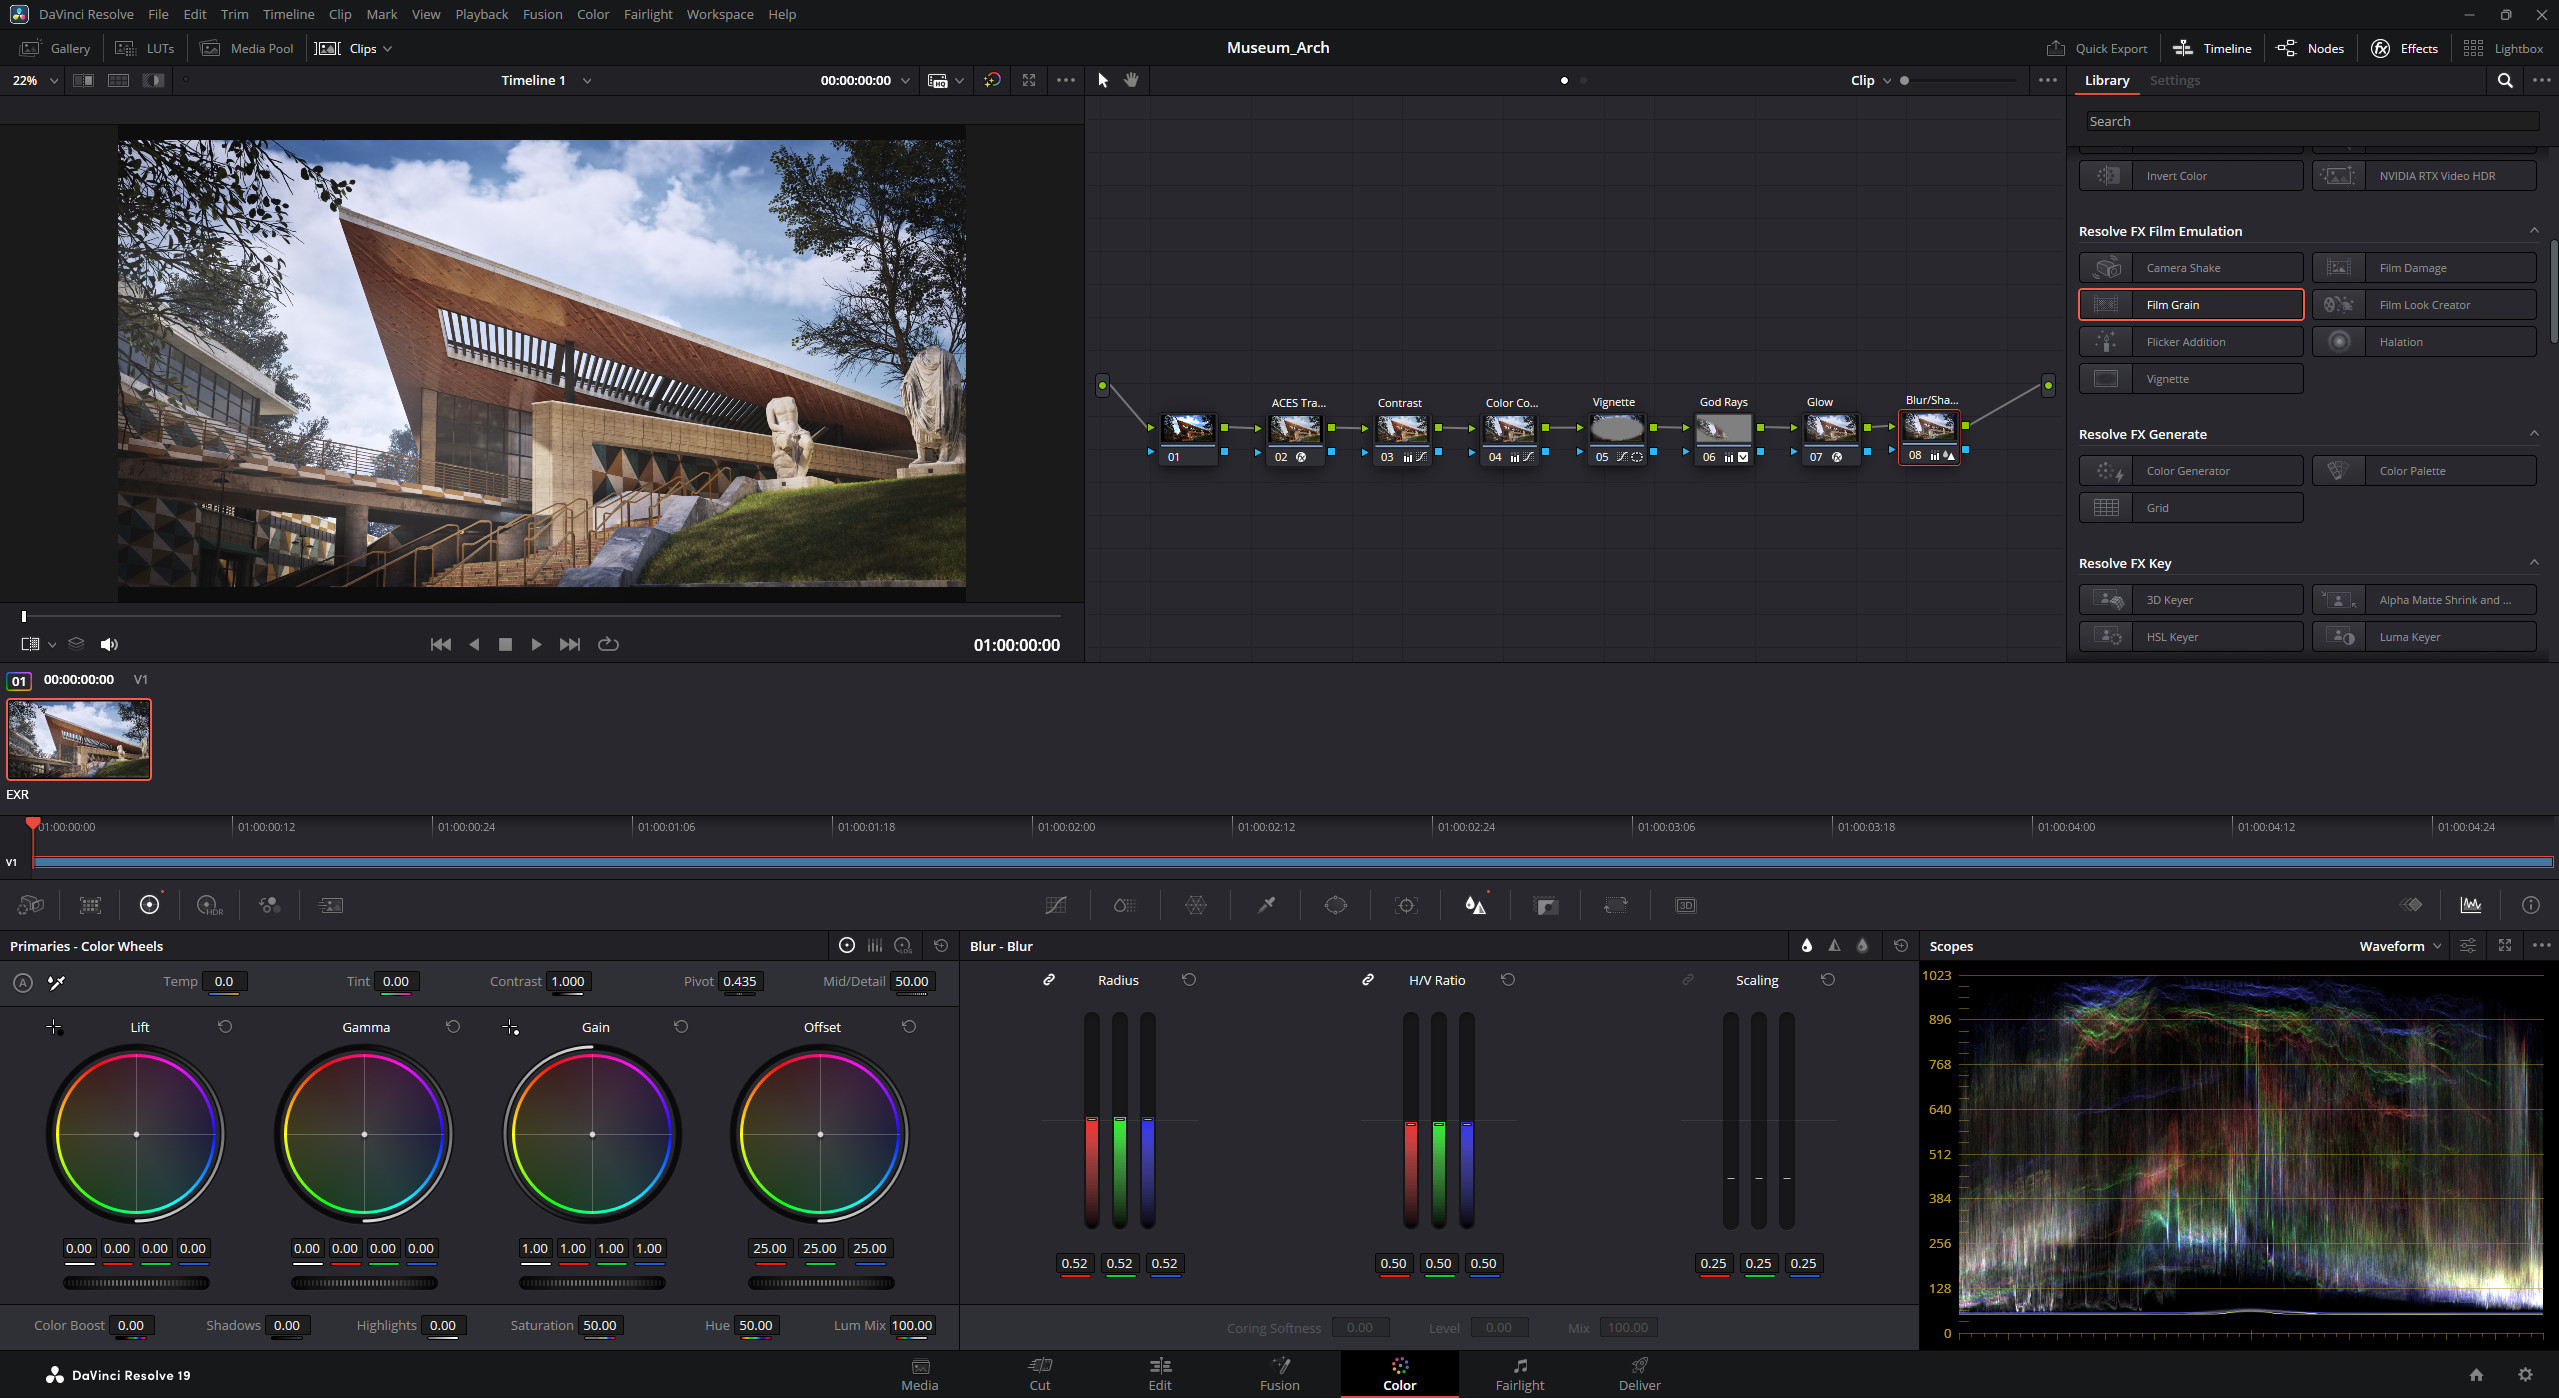This screenshot has height=1399, width=2559.
Task: Switch to the Settings tab in Library panel
Action: pyautogui.click(x=2175, y=80)
